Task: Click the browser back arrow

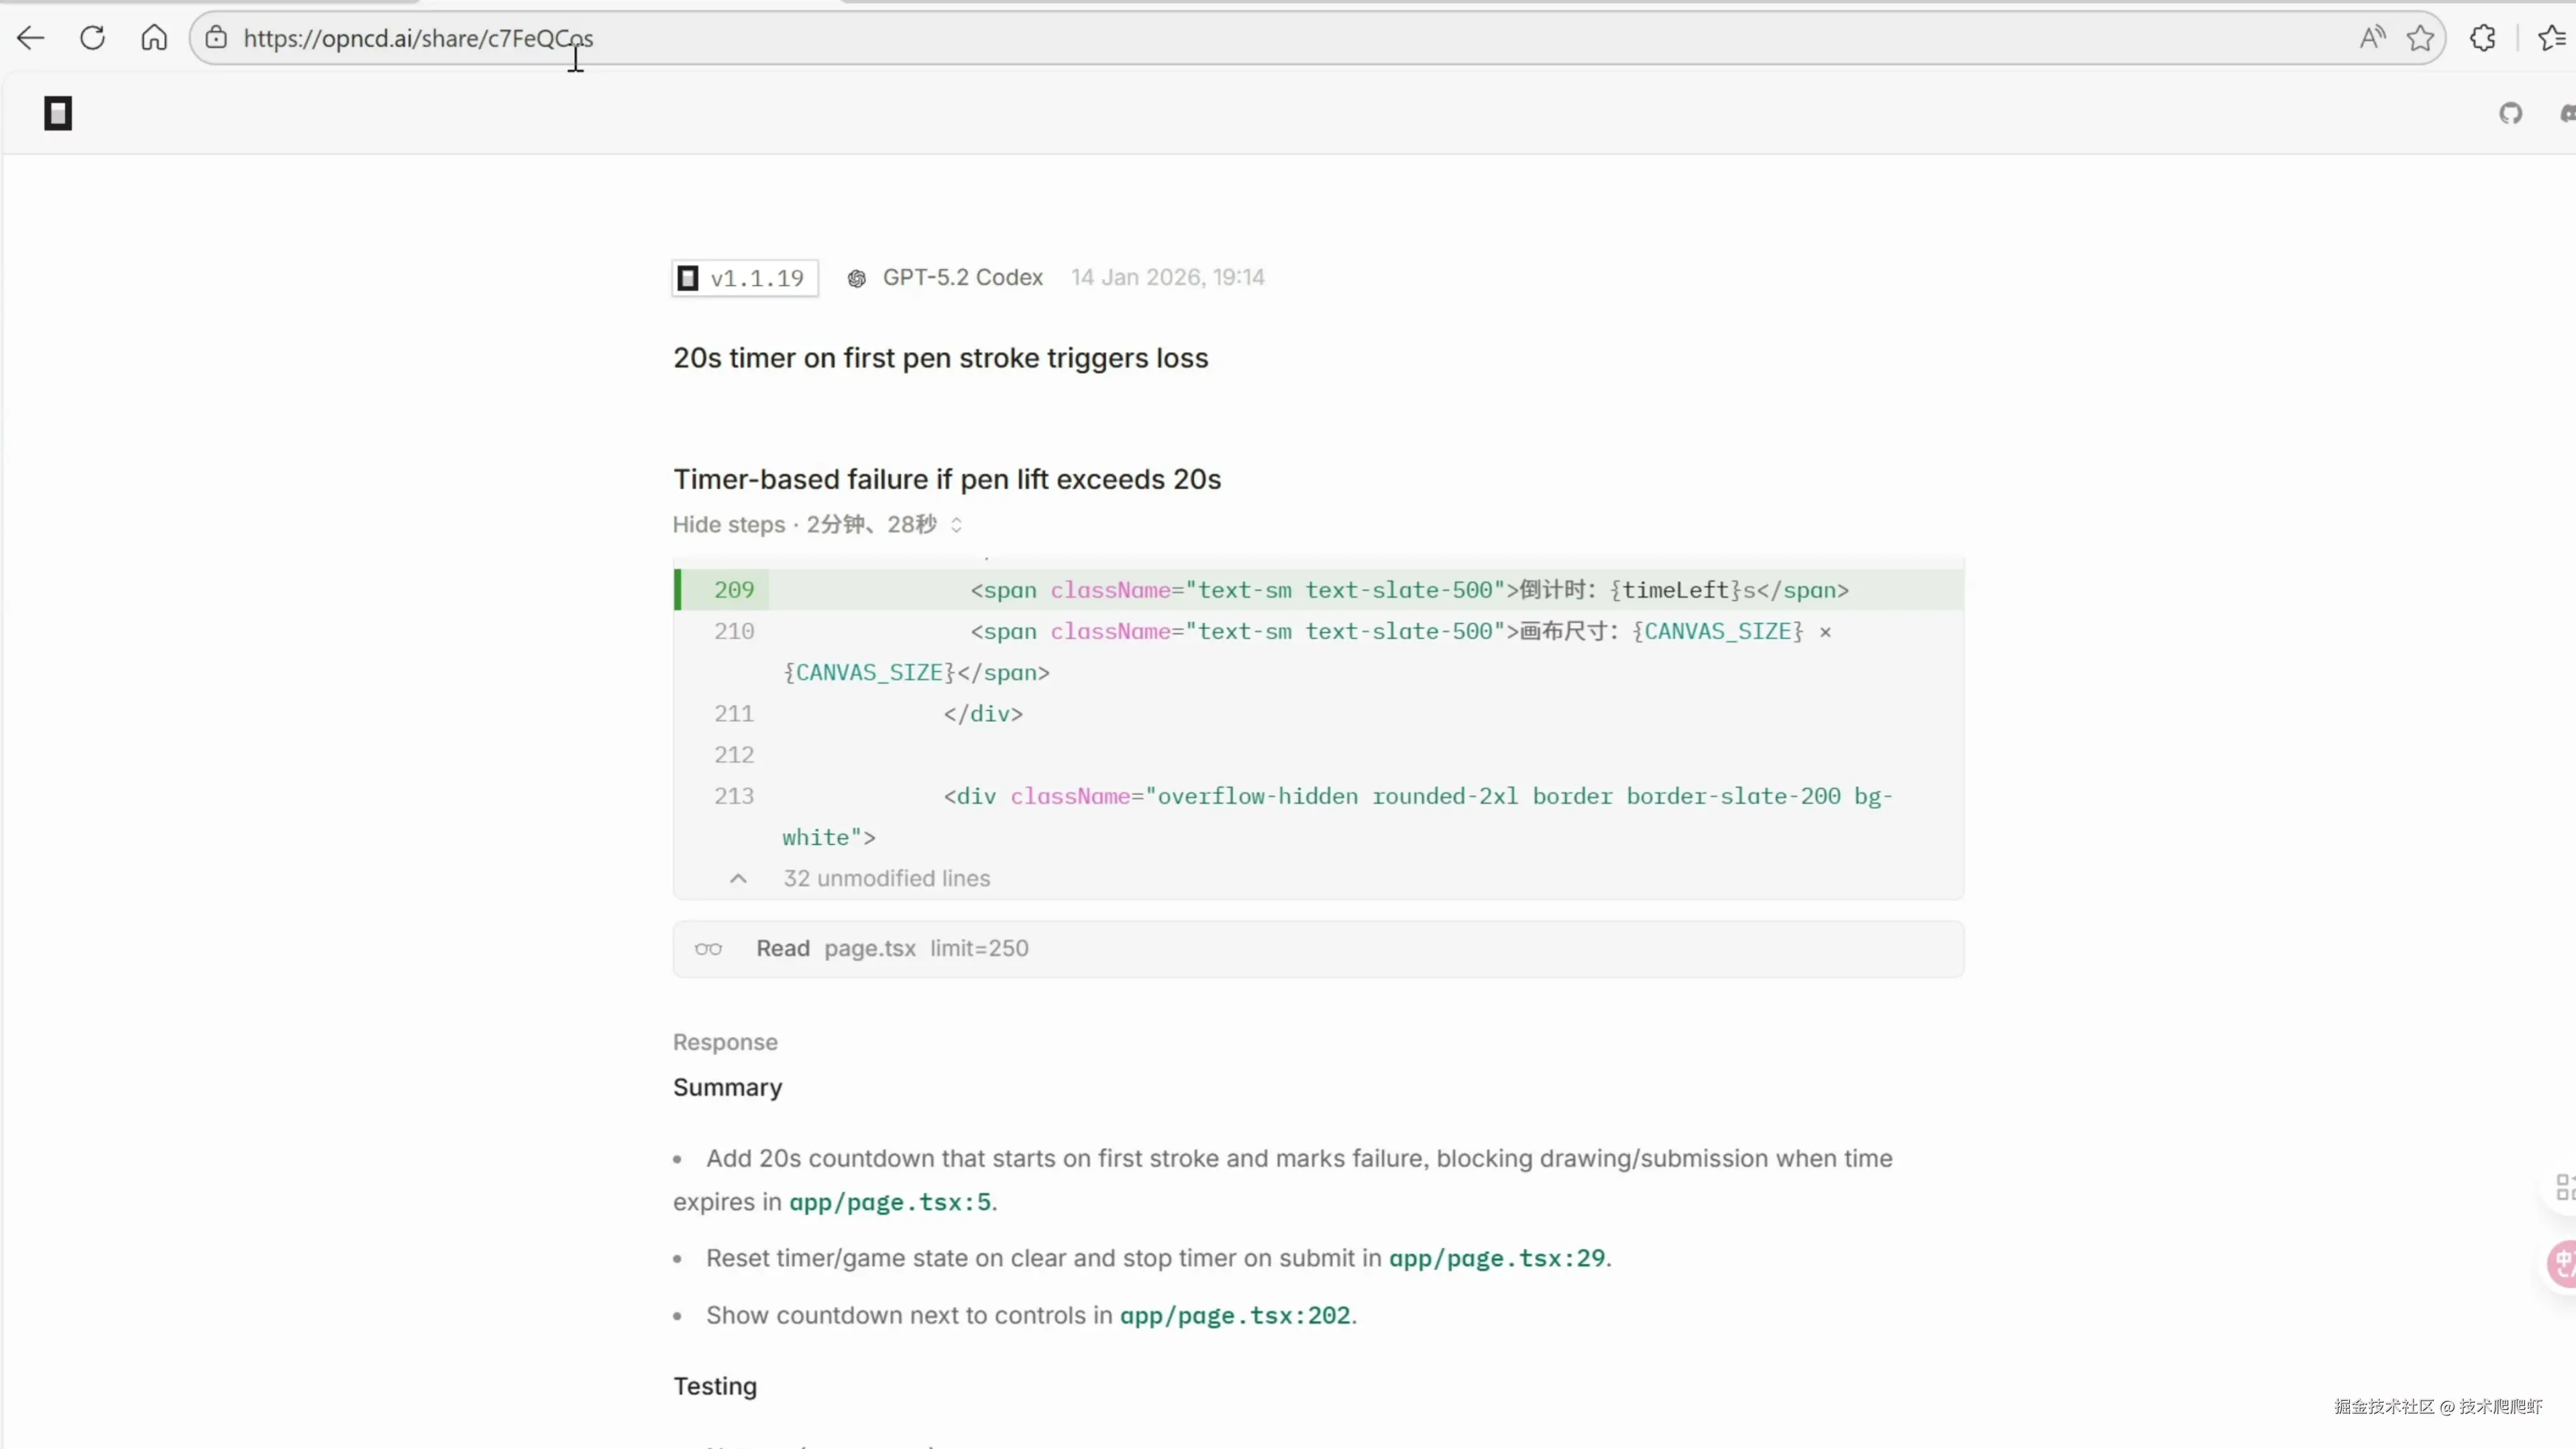Action: click(31, 38)
